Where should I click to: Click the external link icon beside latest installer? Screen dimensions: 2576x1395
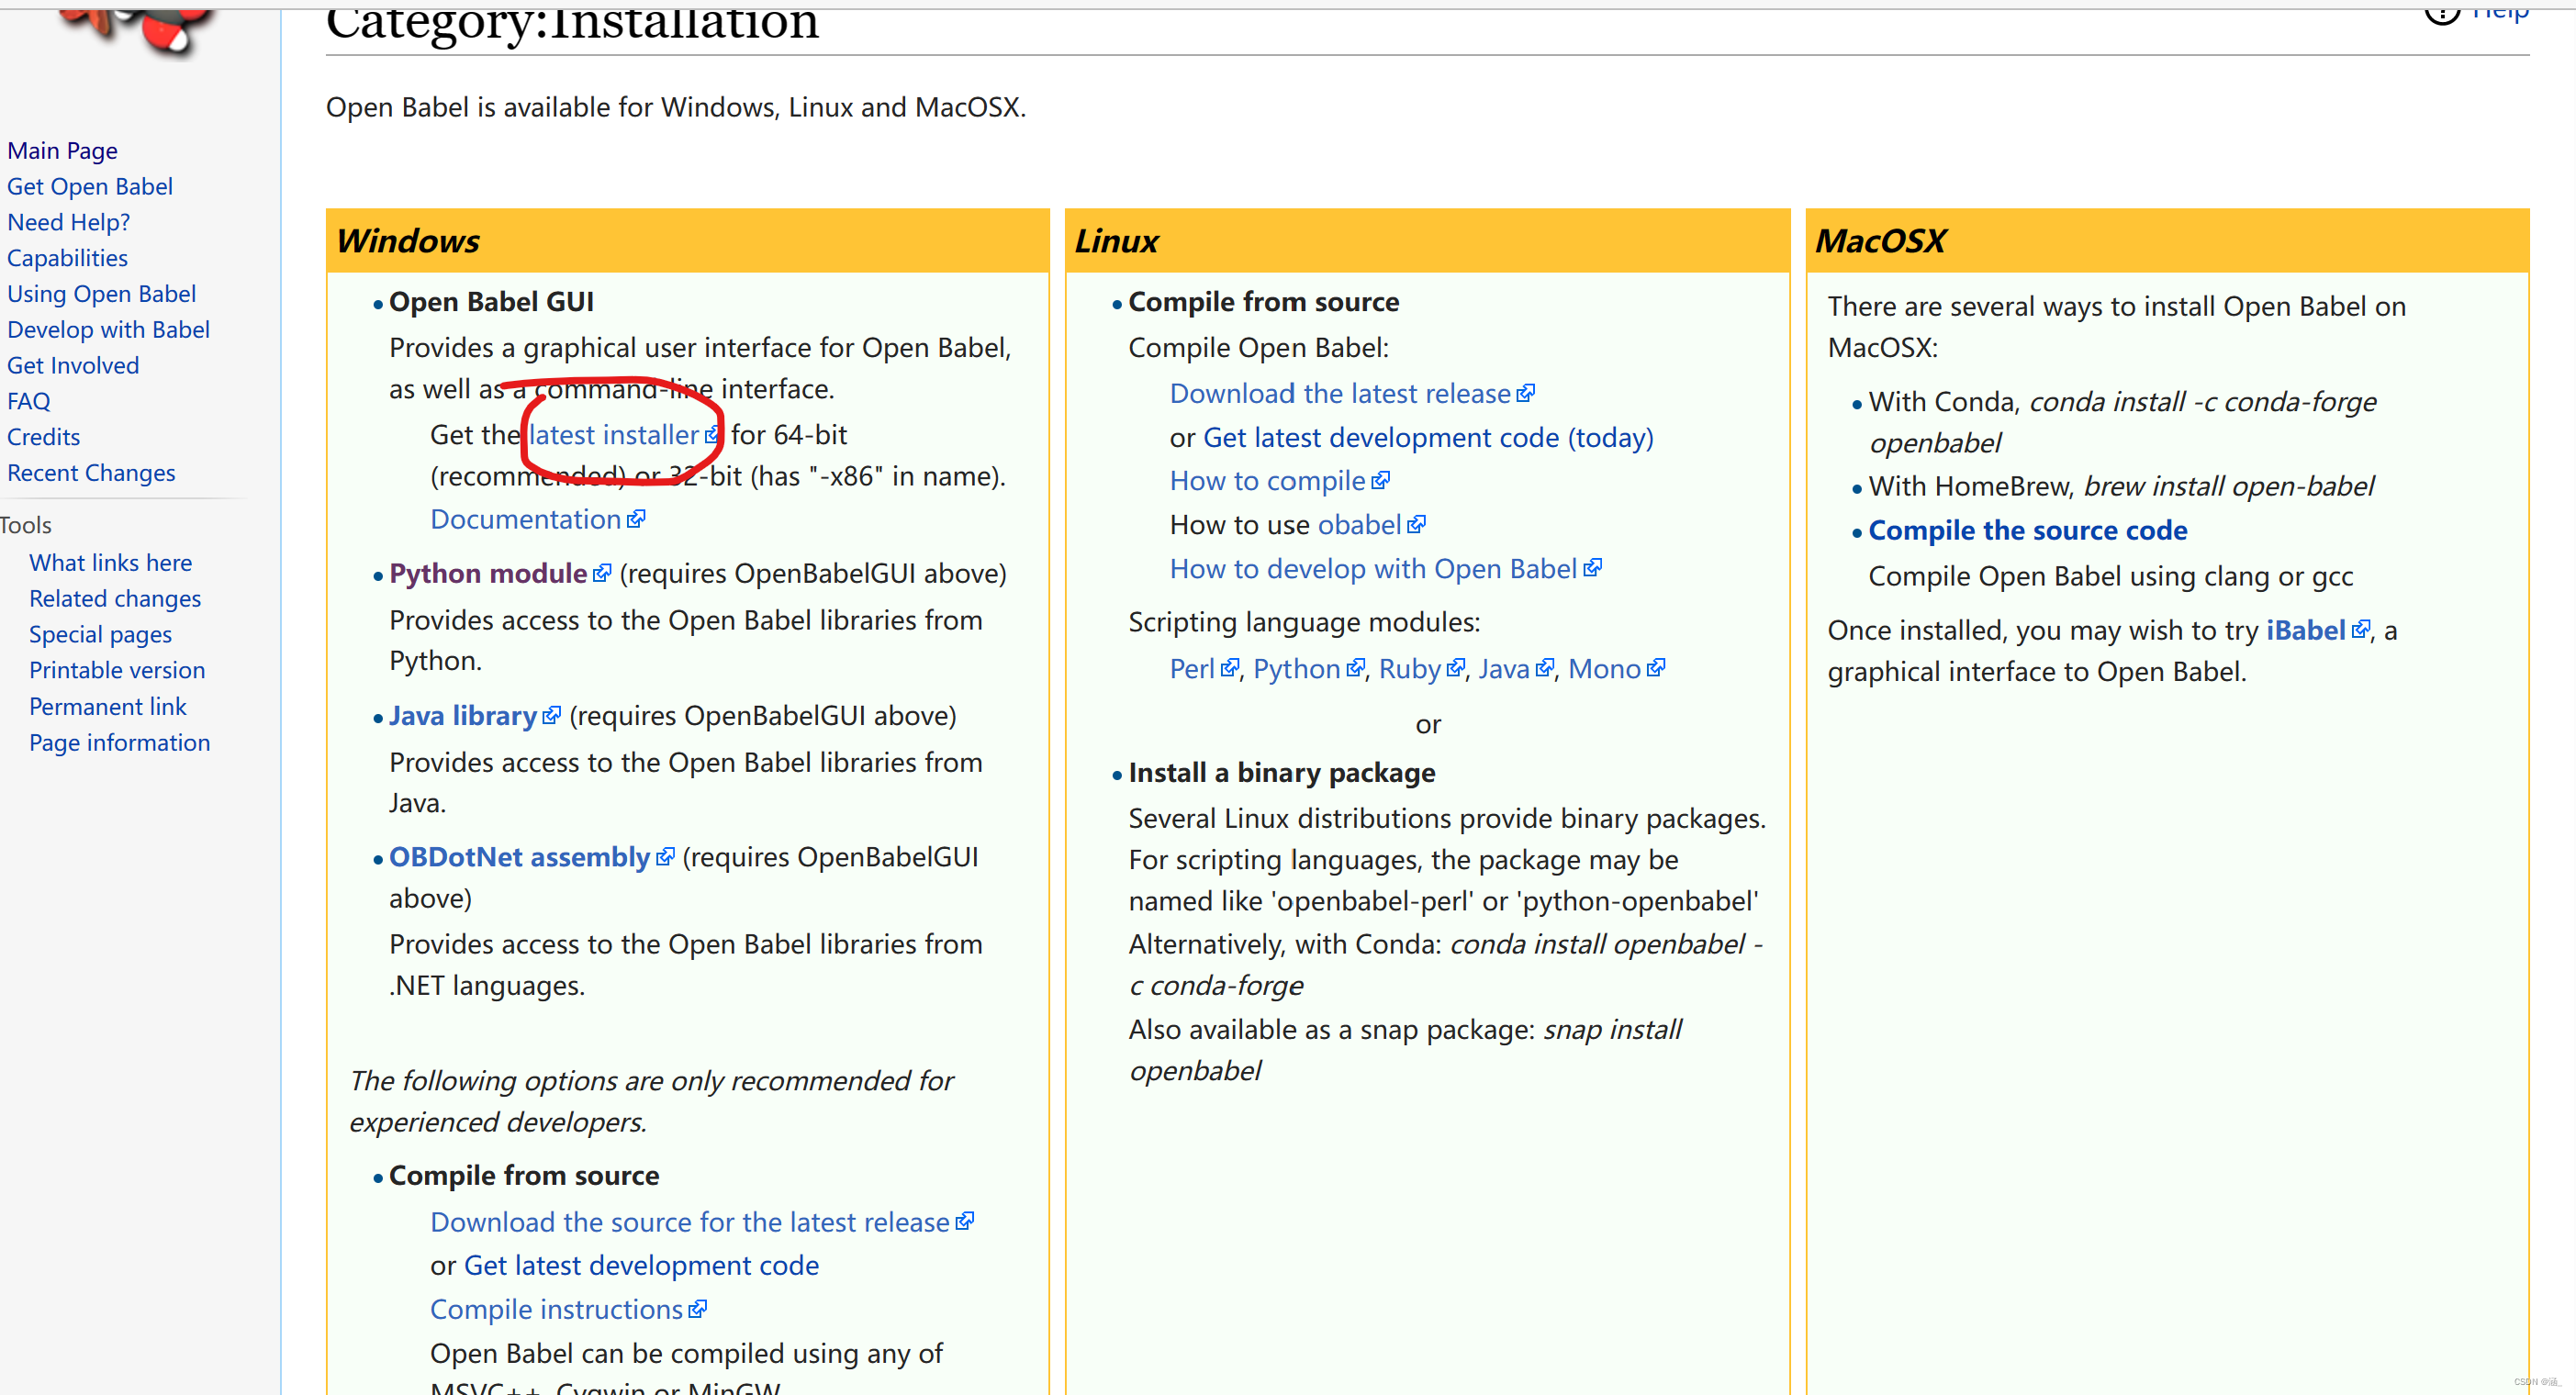click(x=711, y=435)
